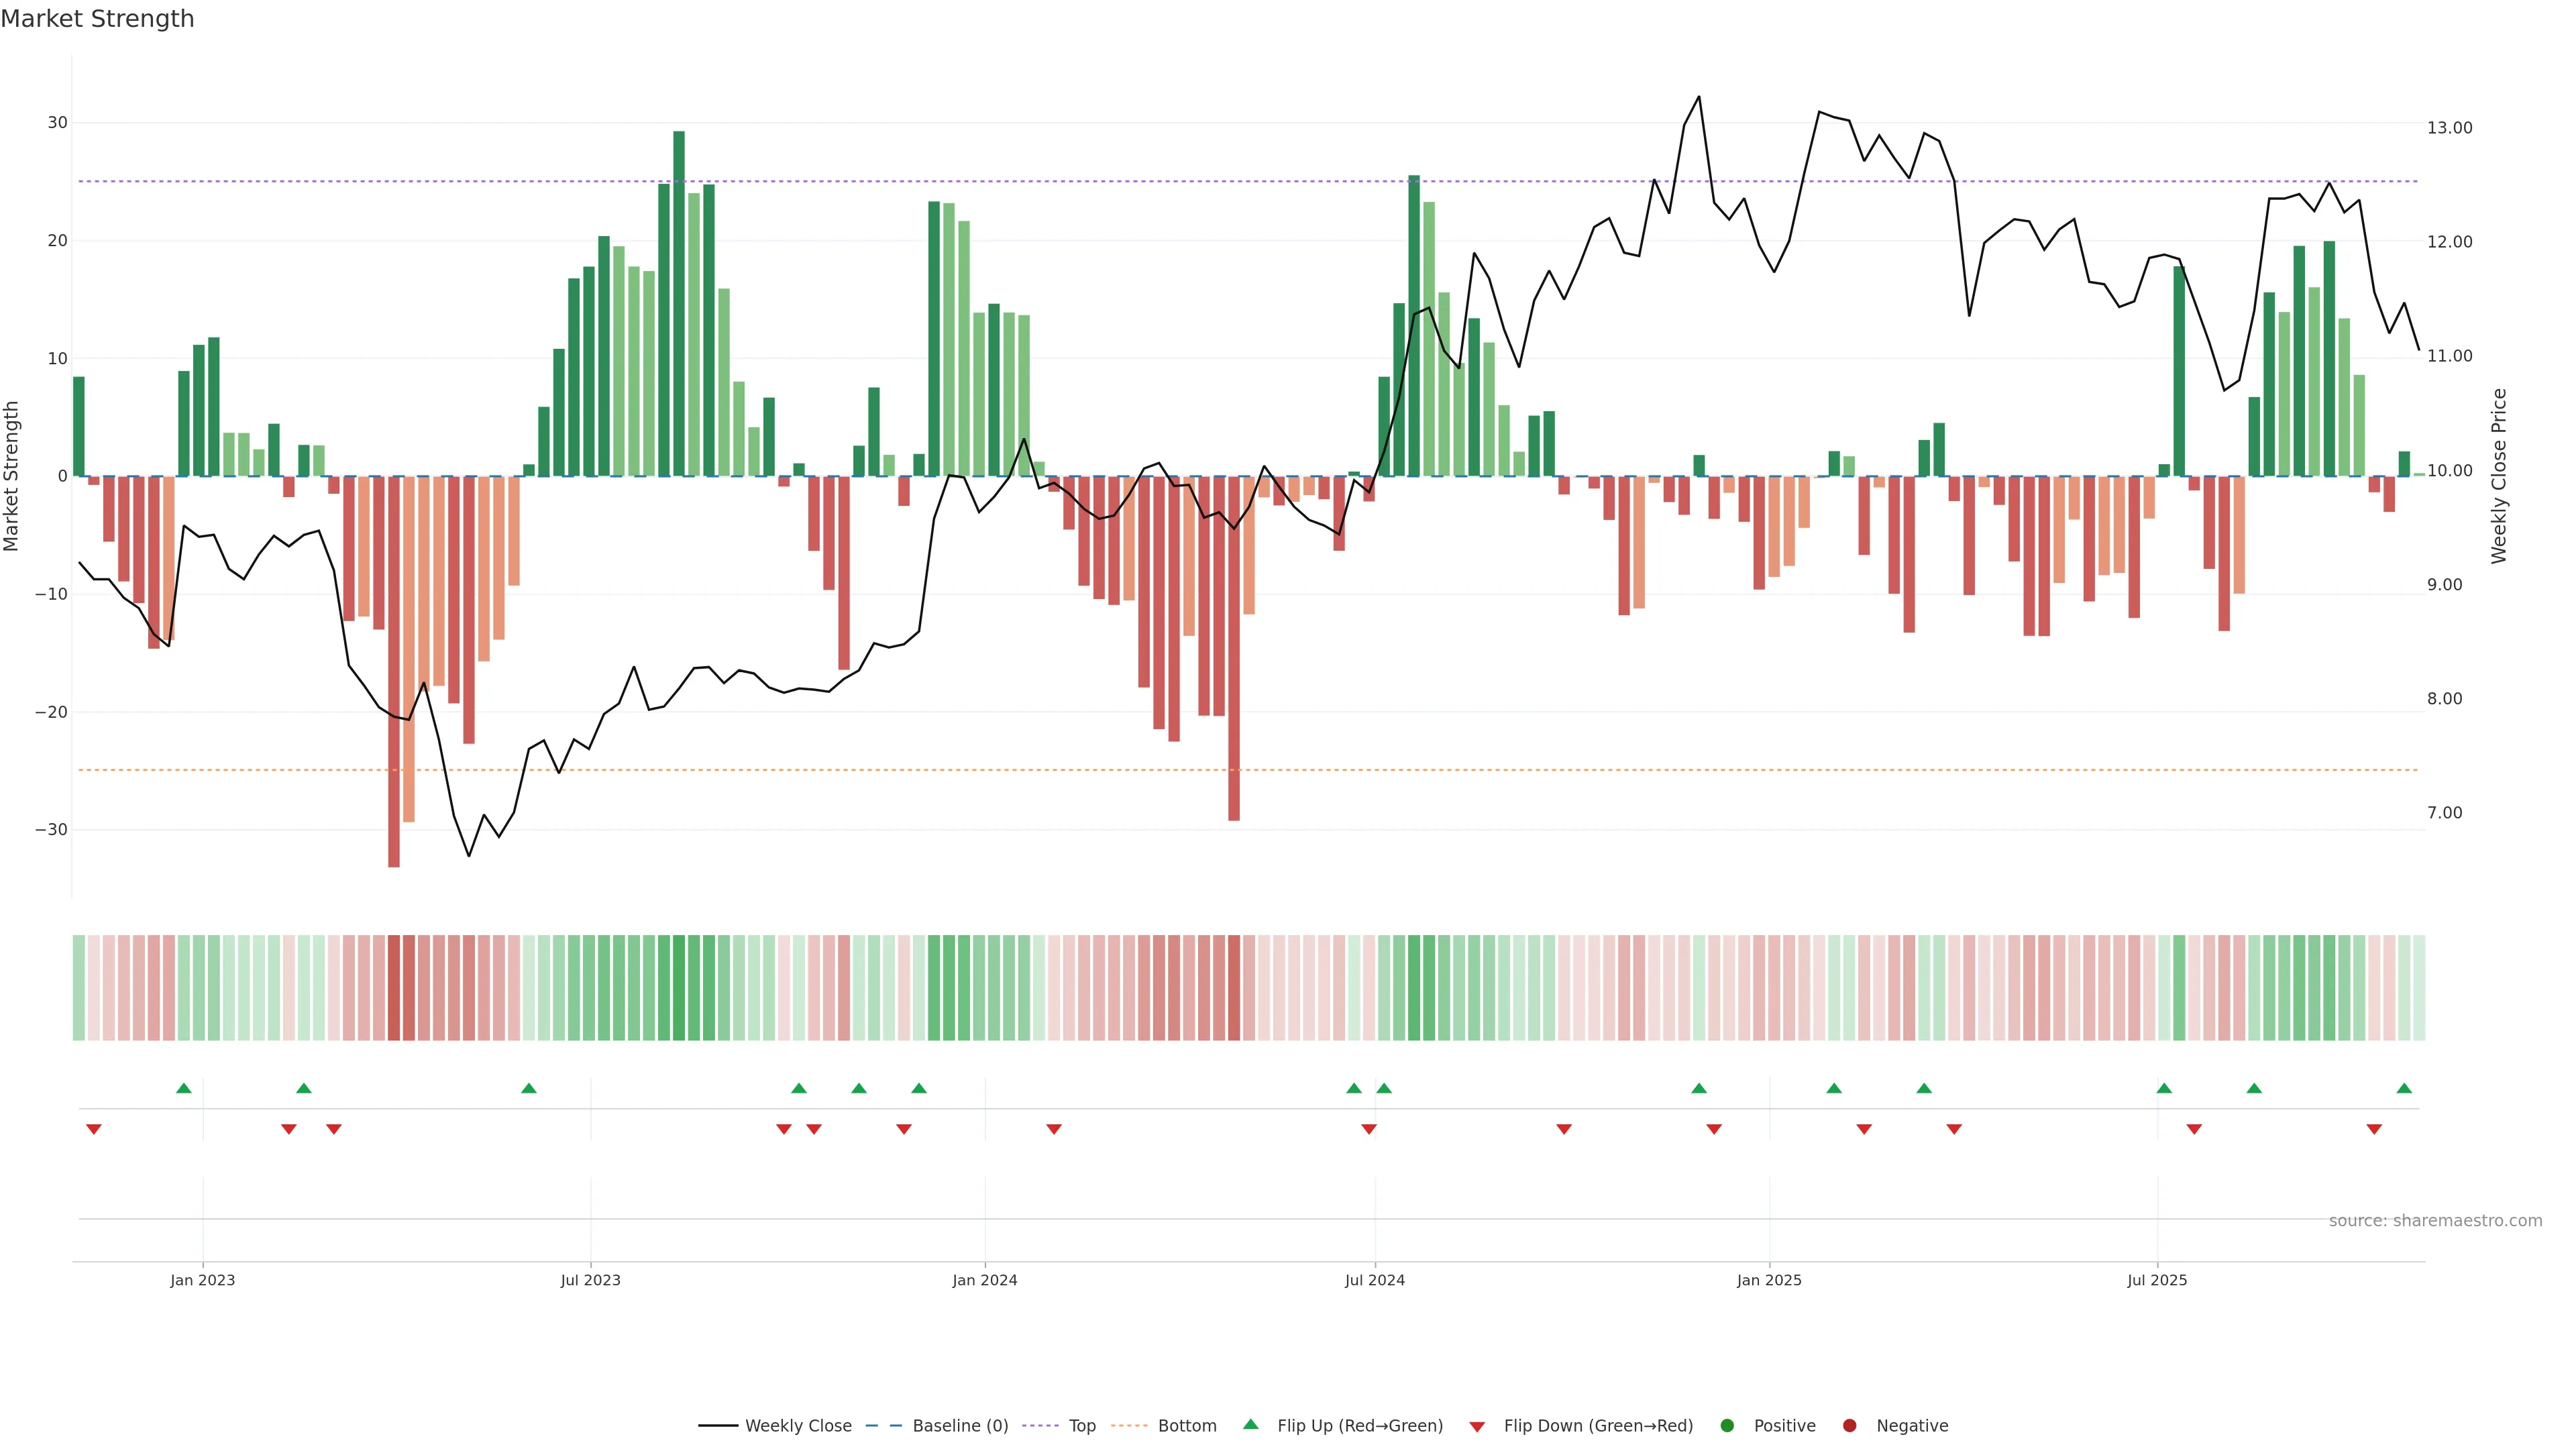Click the red Negative legend dot
This screenshot has width=2576, height=1449.
pos(1849,1426)
